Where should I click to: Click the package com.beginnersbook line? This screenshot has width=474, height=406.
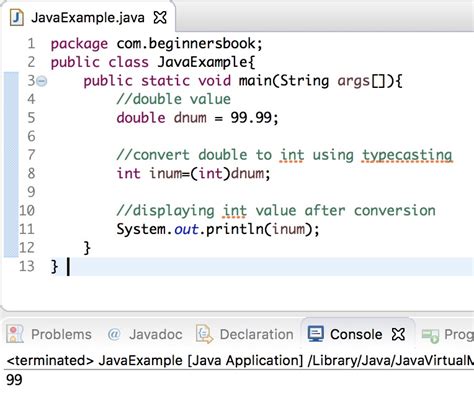(x=157, y=44)
